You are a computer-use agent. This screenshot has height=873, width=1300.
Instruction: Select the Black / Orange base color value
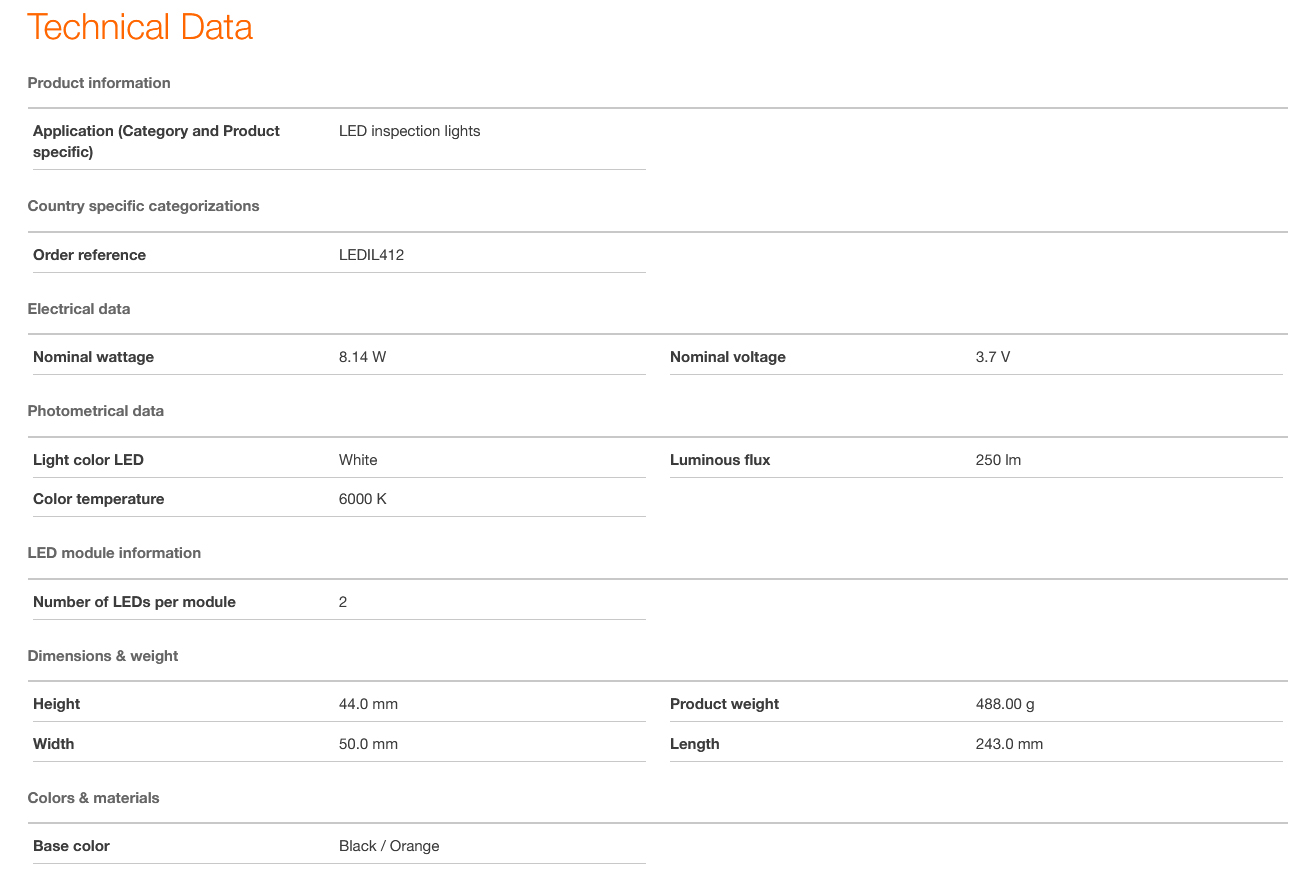[389, 846]
